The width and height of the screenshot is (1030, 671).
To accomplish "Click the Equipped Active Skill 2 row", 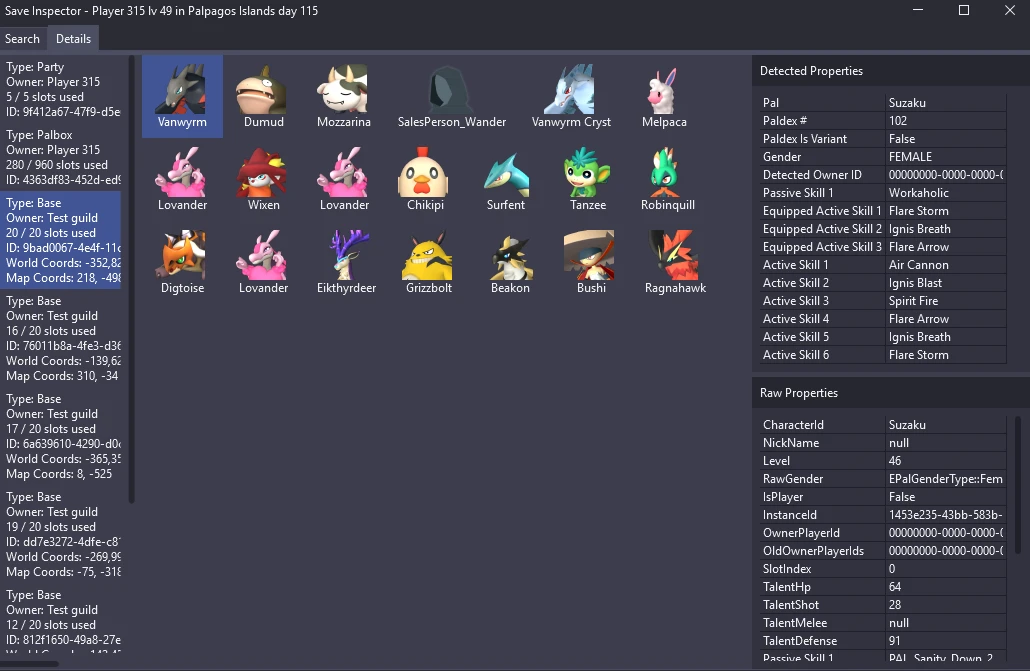I will (x=882, y=229).
